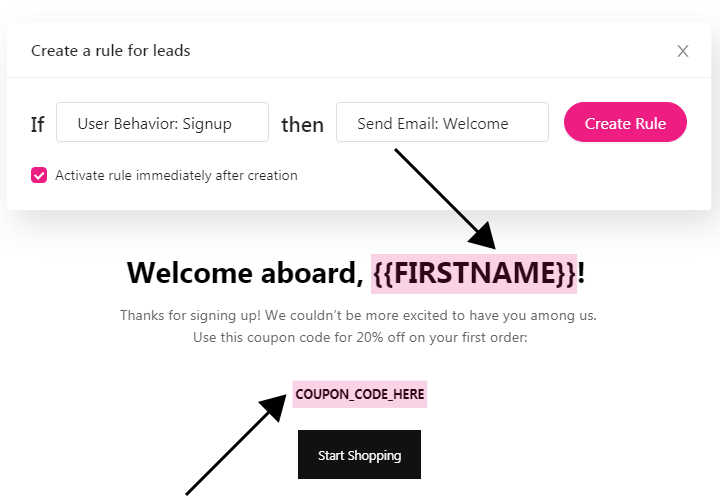Screen dimensions: 720x500
Task: Click the 'If' label before the first dropdown
Action: [x=38, y=124]
